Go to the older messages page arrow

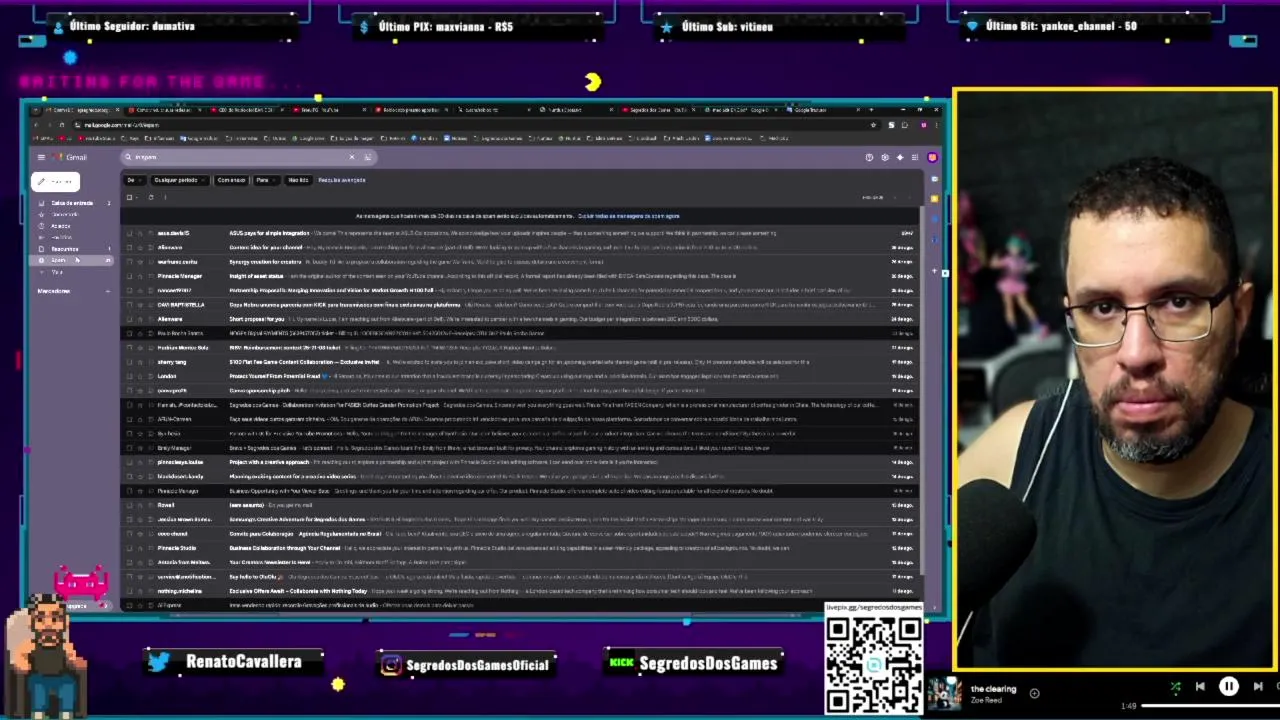pos(908,197)
